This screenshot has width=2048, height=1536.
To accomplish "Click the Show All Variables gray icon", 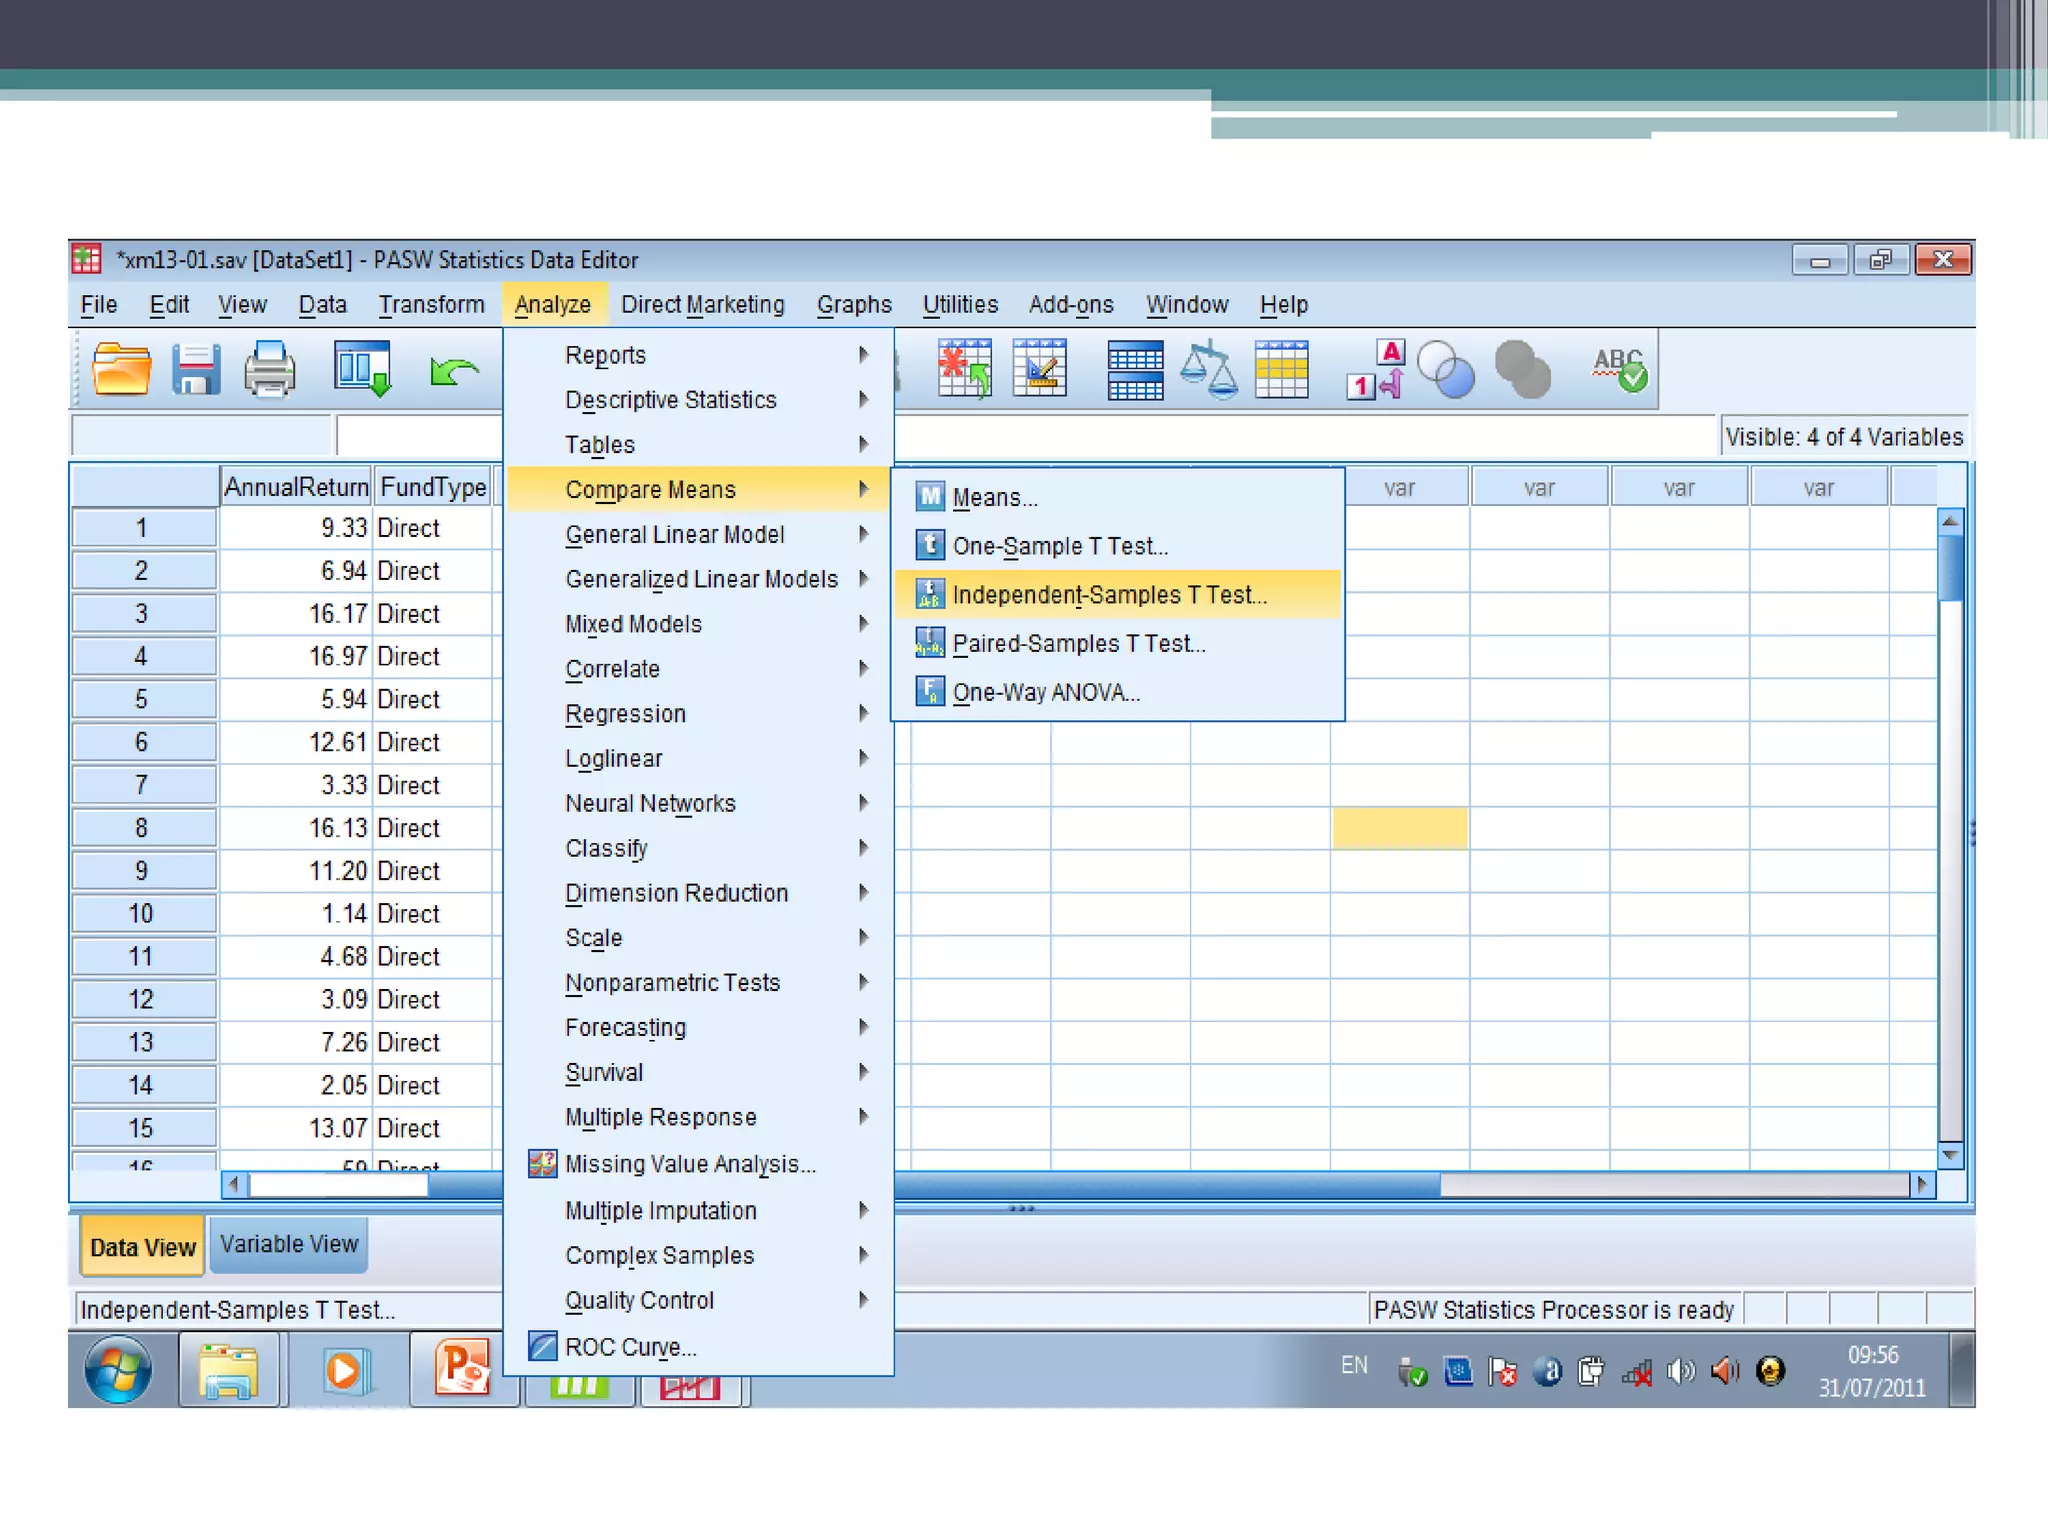I will 1522,369.
